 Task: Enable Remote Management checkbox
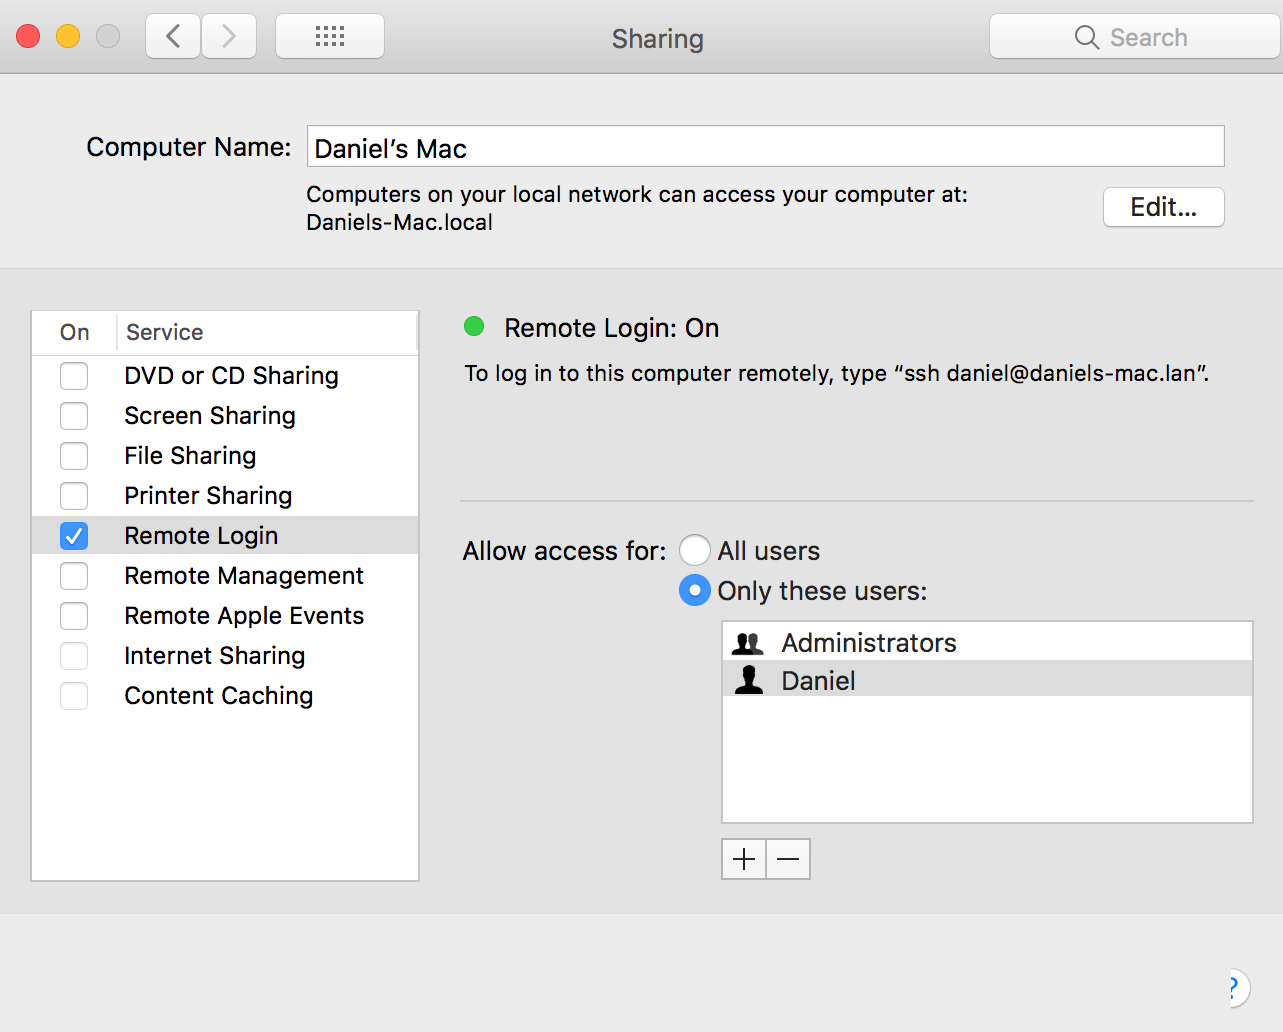coord(74,576)
